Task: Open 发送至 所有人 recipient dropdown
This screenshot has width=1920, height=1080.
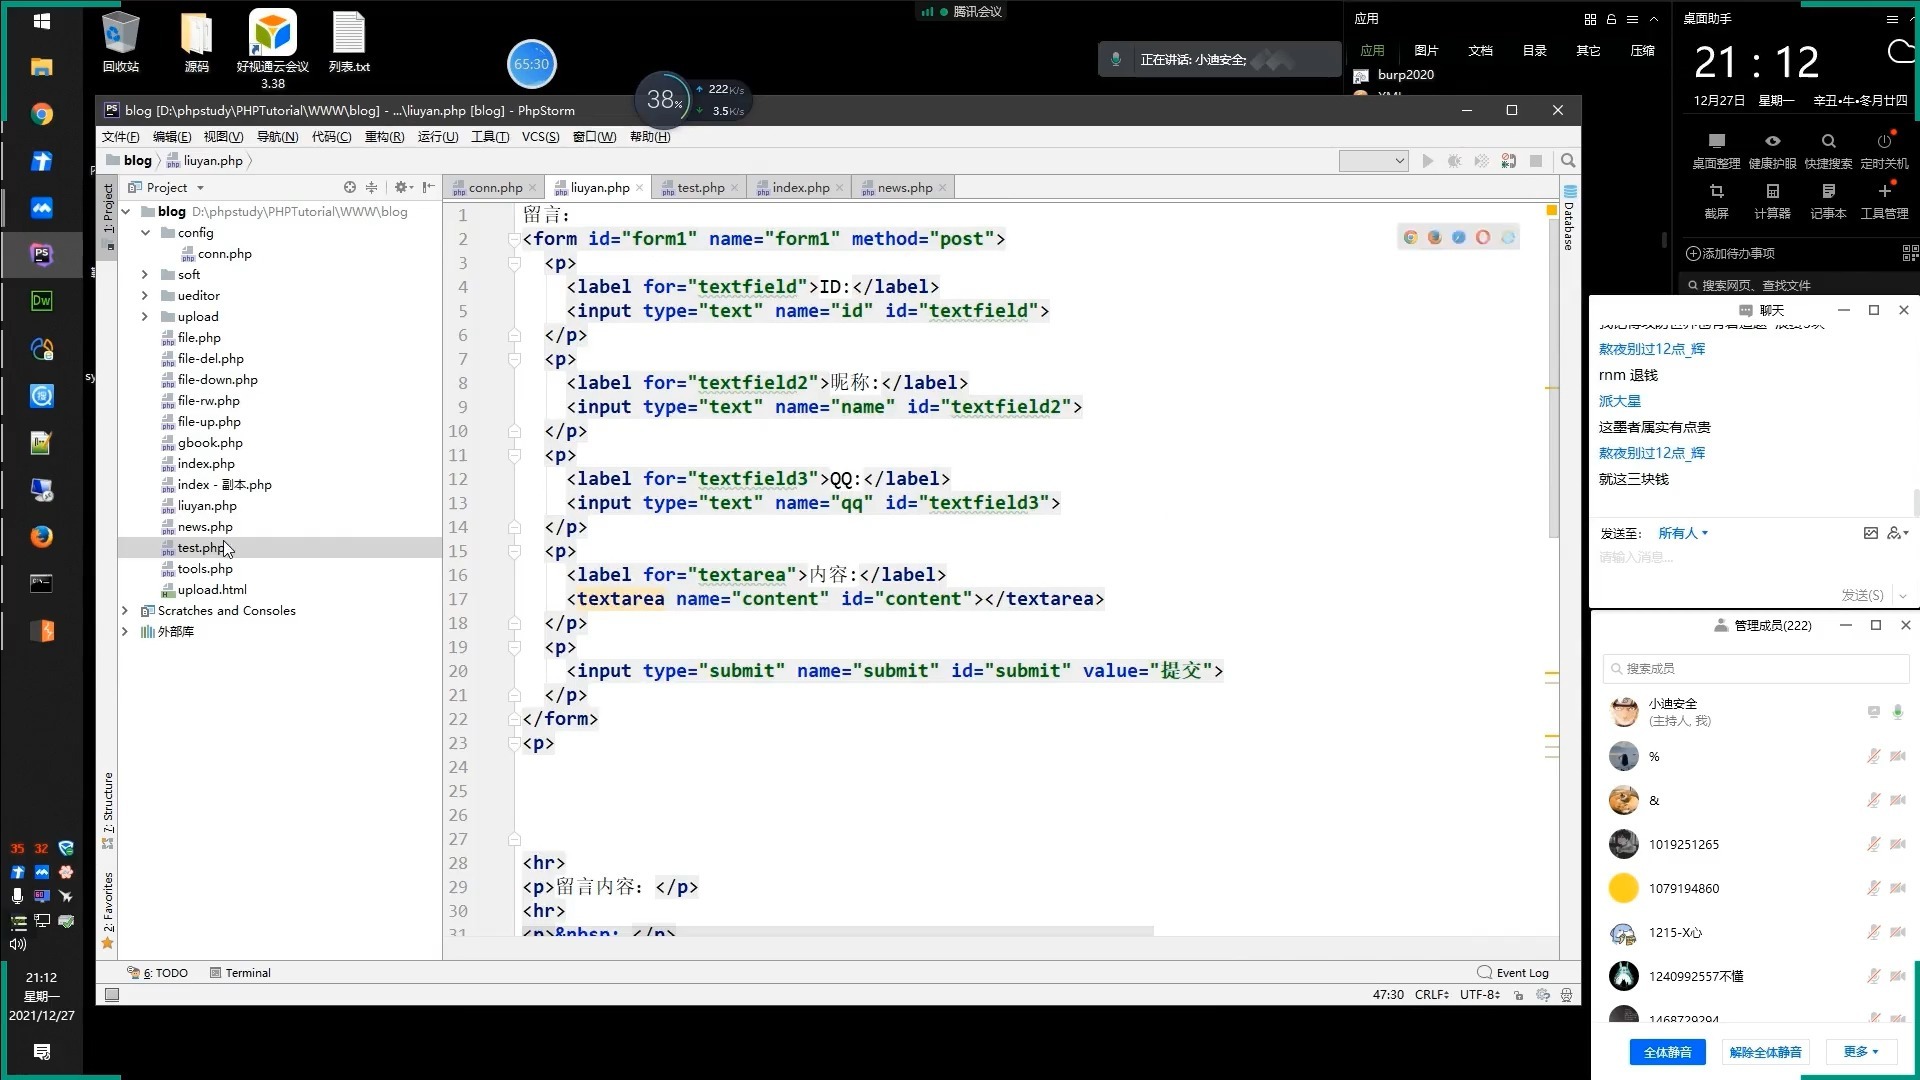Action: (1683, 533)
